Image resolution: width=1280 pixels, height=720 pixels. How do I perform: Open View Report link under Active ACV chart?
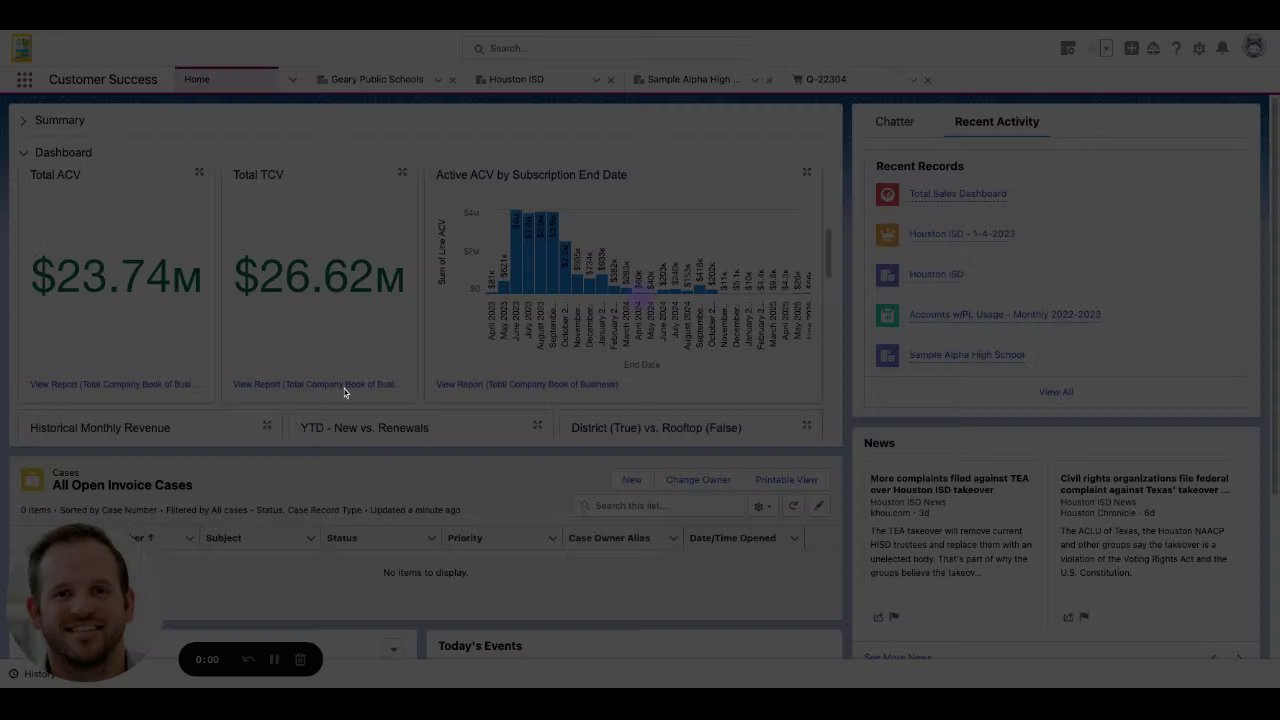[x=527, y=384]
